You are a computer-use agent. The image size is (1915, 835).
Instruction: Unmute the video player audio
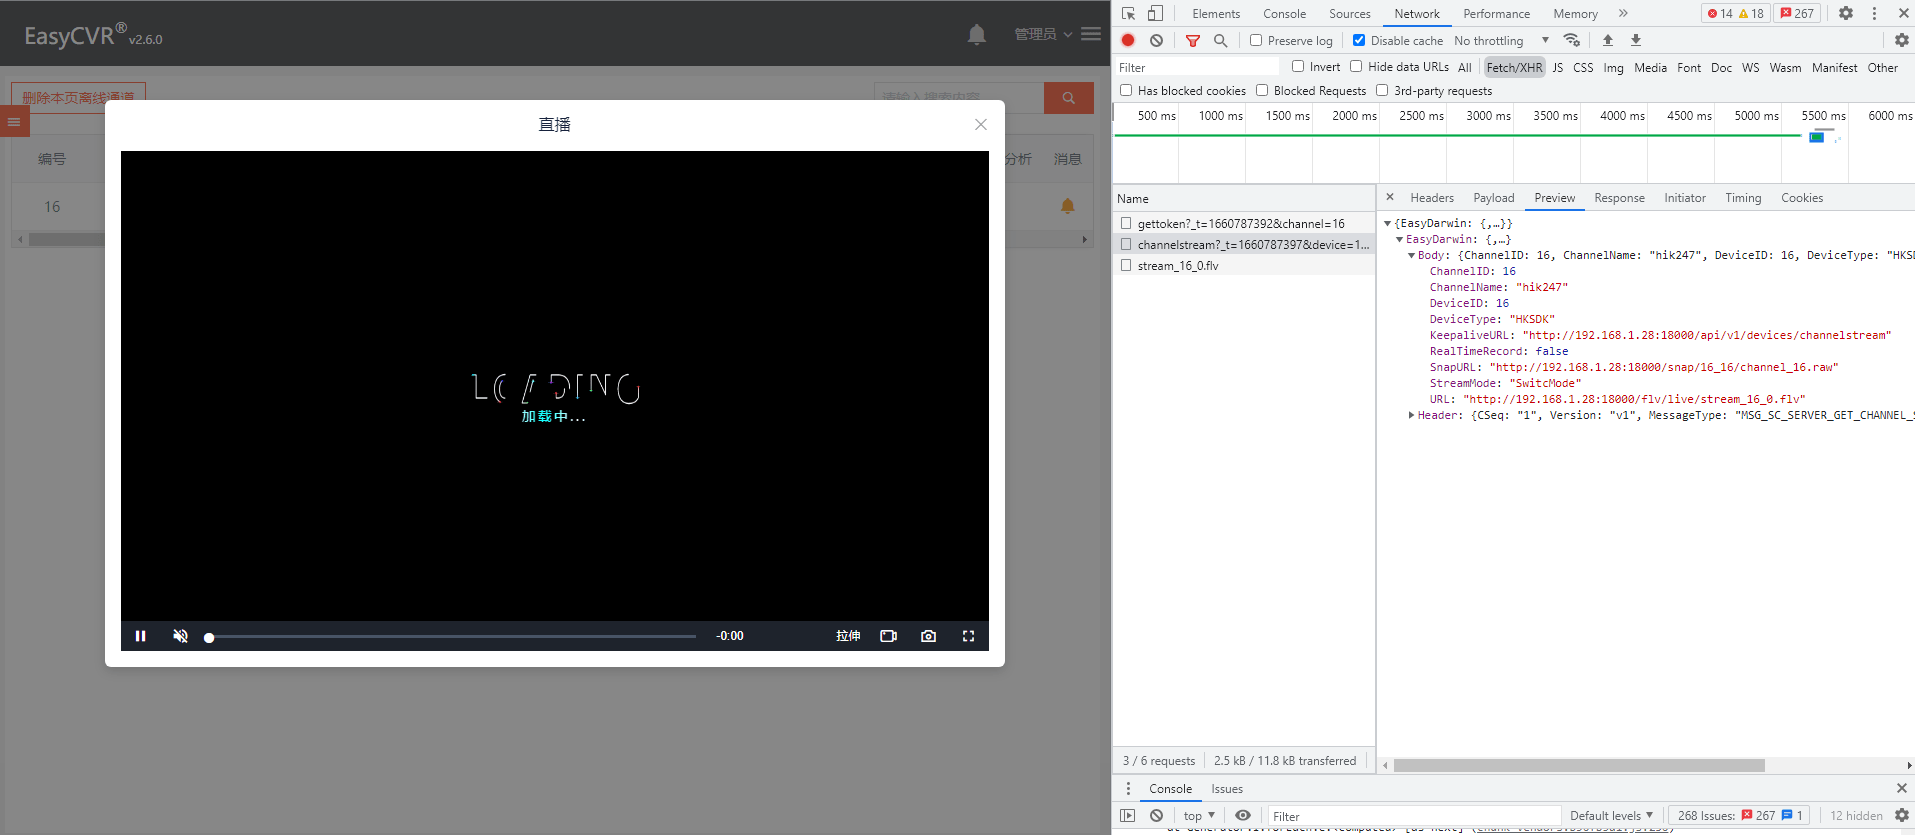(181, 636)
